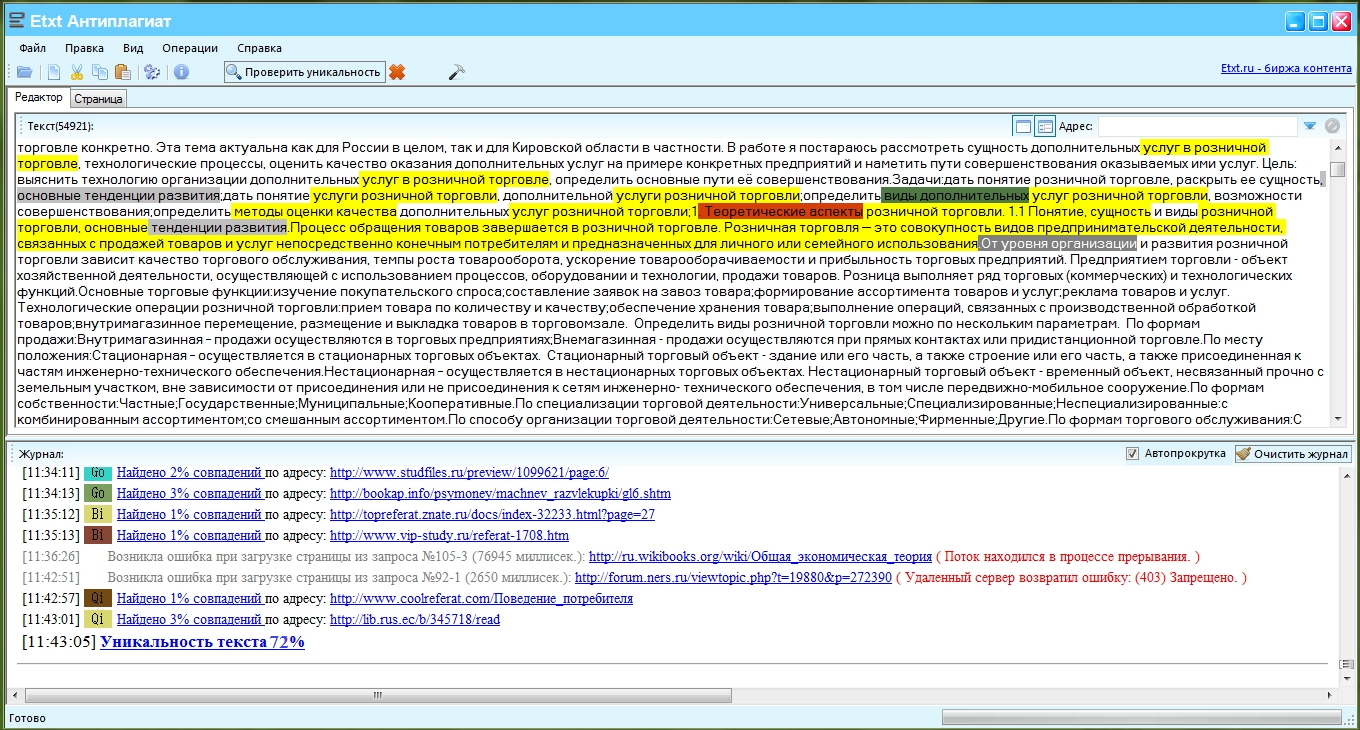Click Найдено 1% совпадений for topreferat
This screenshot has width=1360, height=730.
[x=189, y=515]
